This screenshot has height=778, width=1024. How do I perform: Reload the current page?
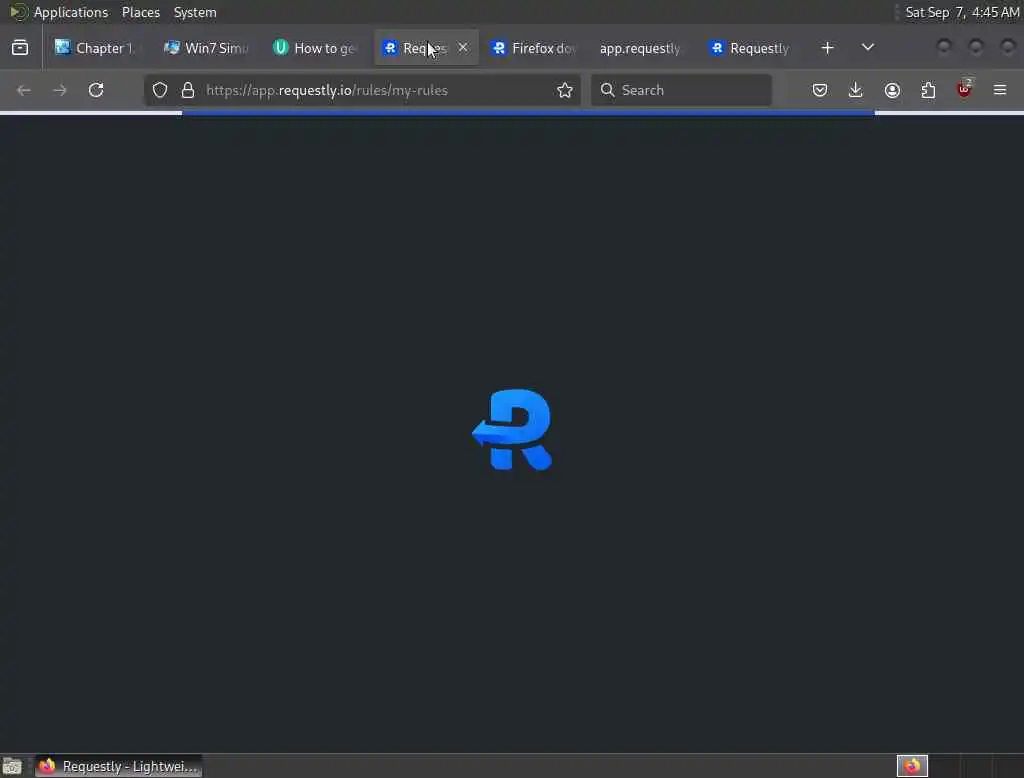tap(96, 90)
